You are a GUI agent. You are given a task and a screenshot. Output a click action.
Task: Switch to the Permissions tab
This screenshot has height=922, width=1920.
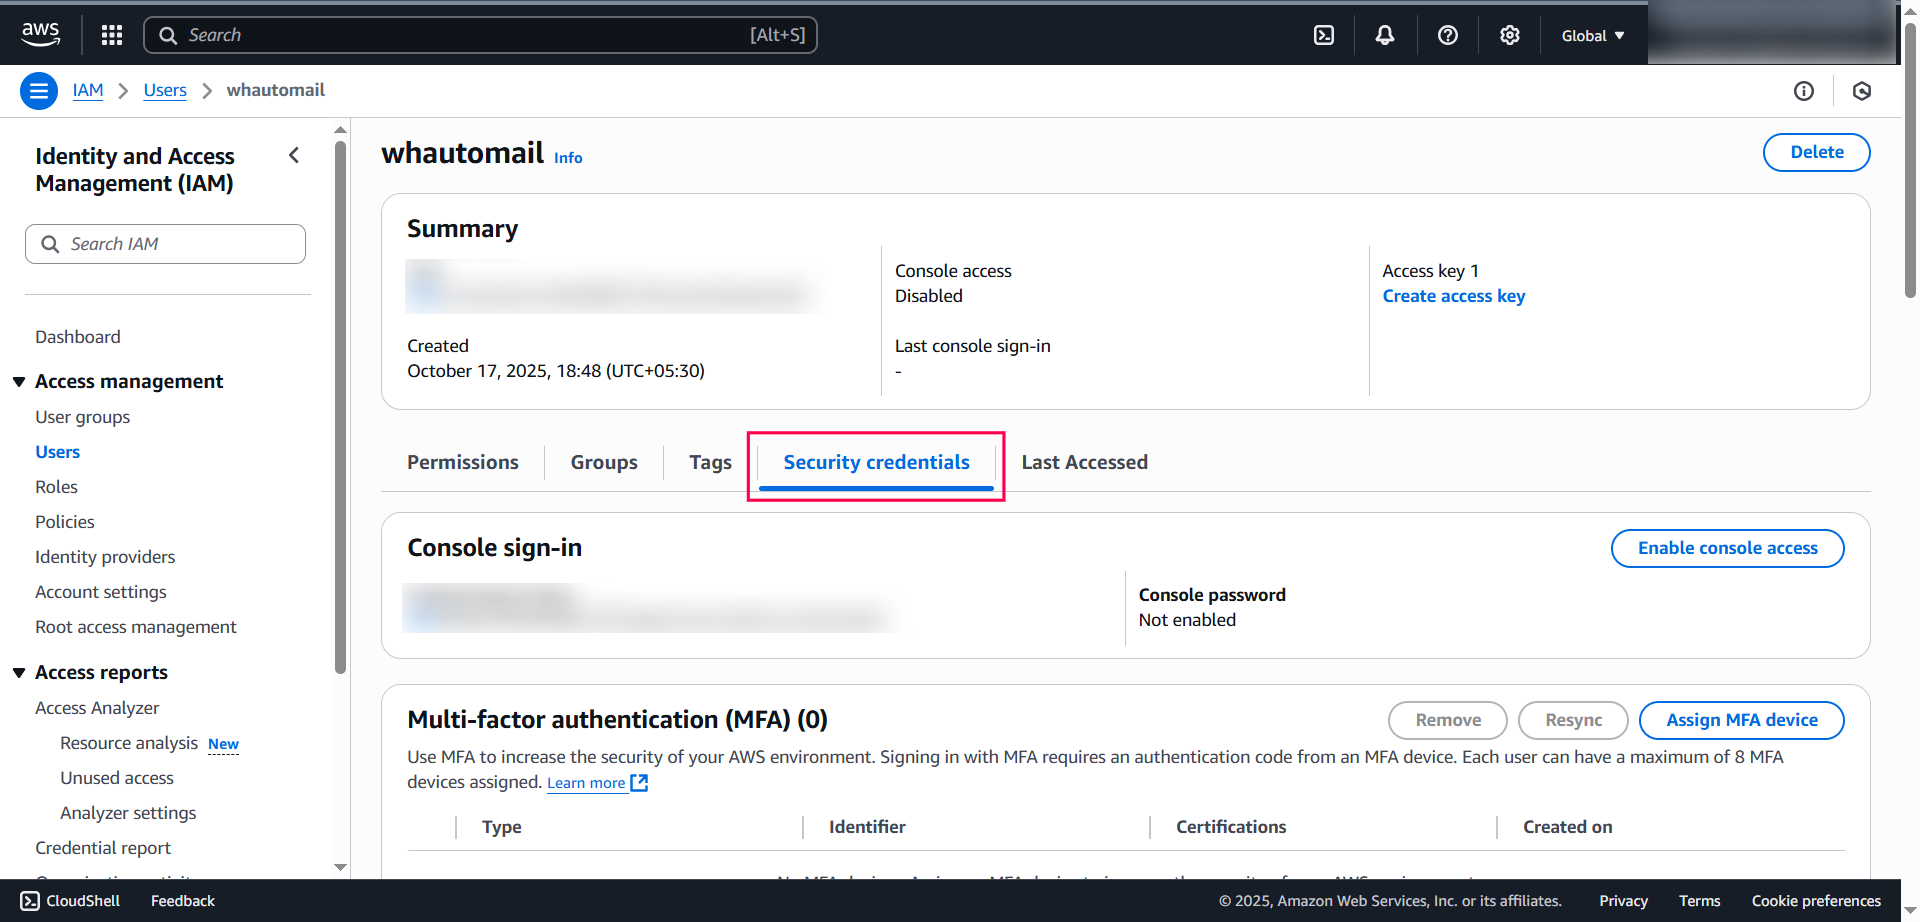[x=463, y=462]
